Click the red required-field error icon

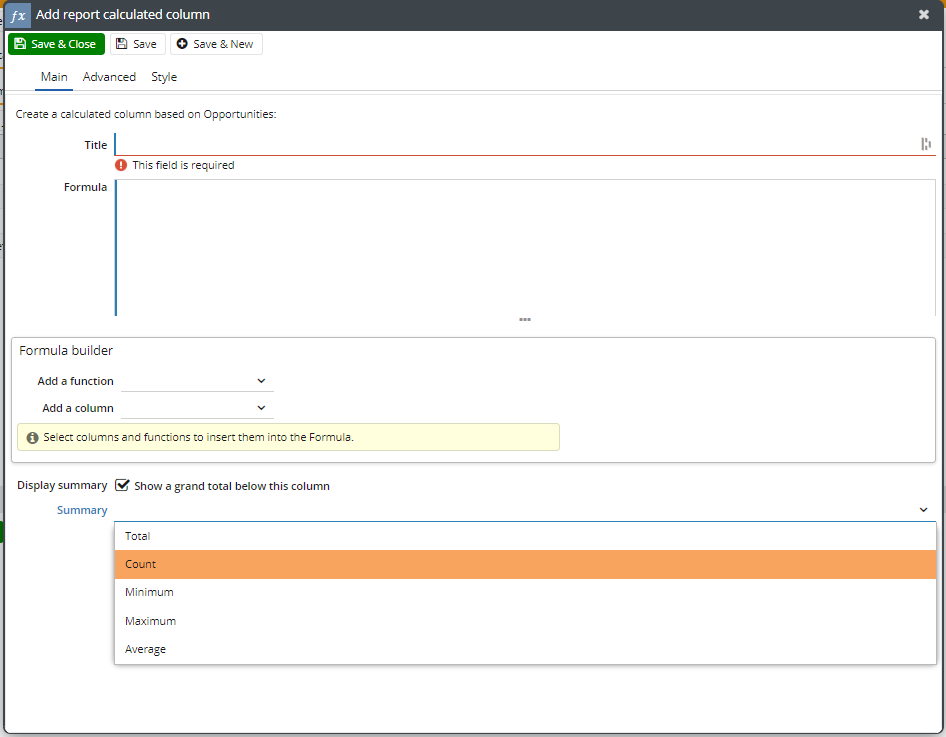pyautogui.click(x=121, y=165)
